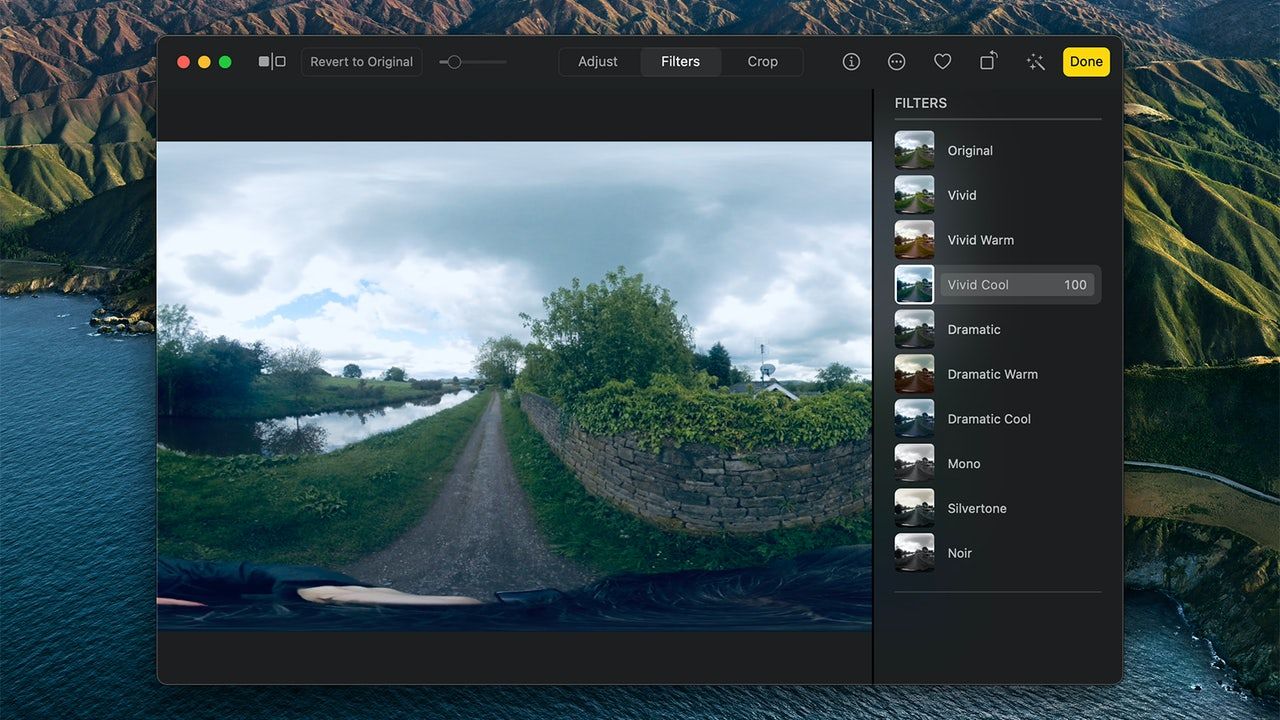Show the photo info panel
The height and width of the screenshot is (720, 1280).
pyautogui.click(x=851, y=62)
